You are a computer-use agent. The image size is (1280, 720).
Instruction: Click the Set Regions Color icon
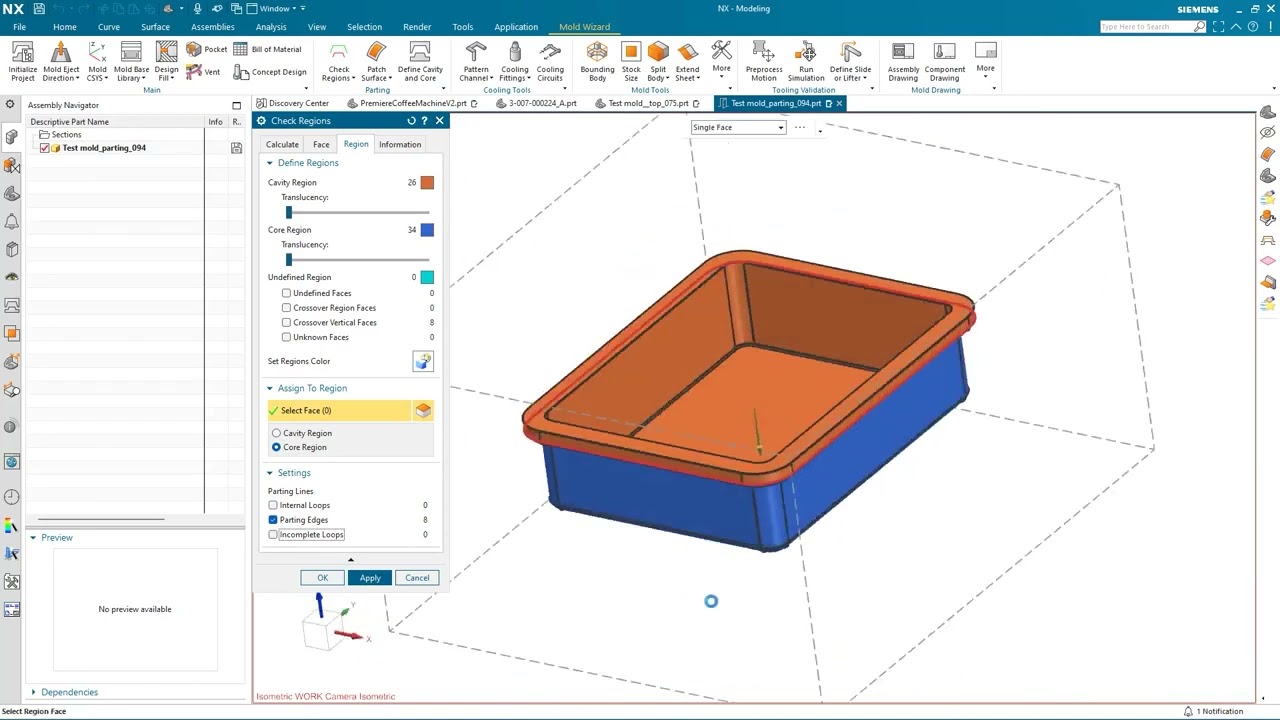pyautogui.click(x=423, y=361)
